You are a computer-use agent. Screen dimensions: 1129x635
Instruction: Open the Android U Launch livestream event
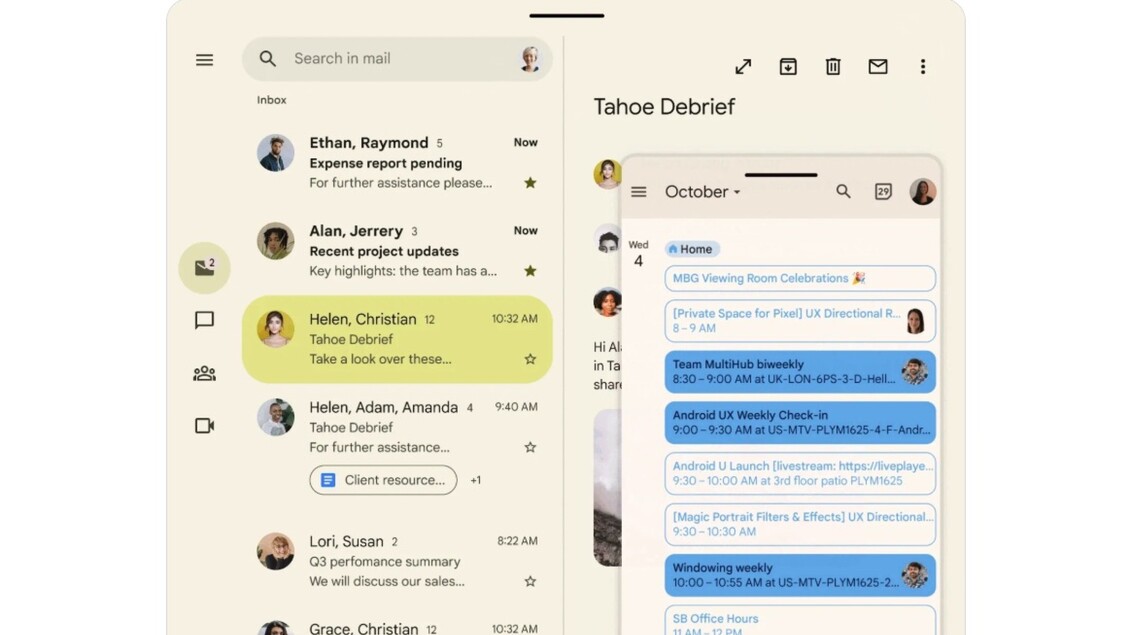[800, 473]
